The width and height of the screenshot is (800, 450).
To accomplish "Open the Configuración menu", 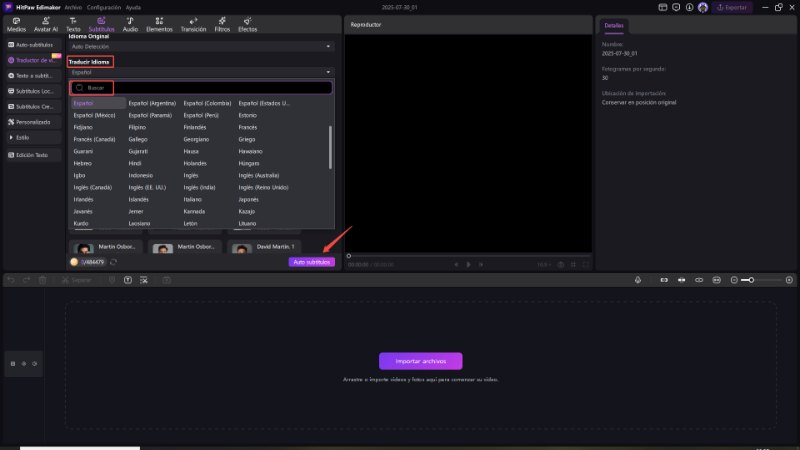I will pos(104,7).
